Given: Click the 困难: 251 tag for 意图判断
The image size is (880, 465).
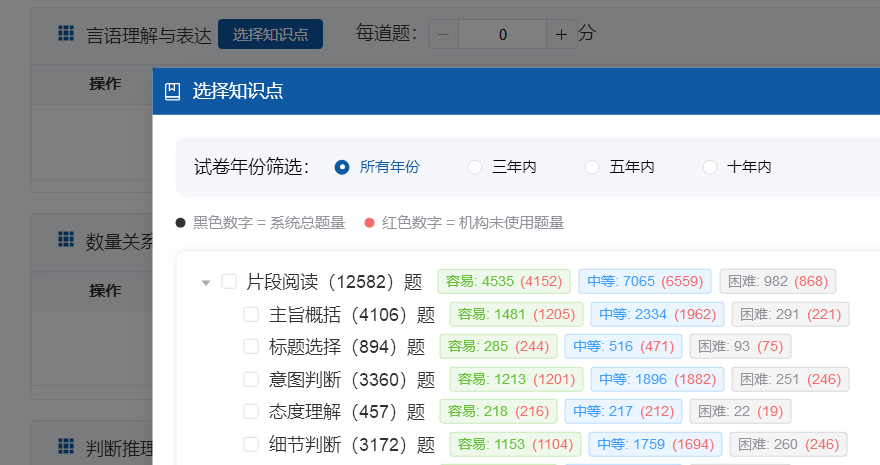Looking at the screenshot, I should pos(790,379).
